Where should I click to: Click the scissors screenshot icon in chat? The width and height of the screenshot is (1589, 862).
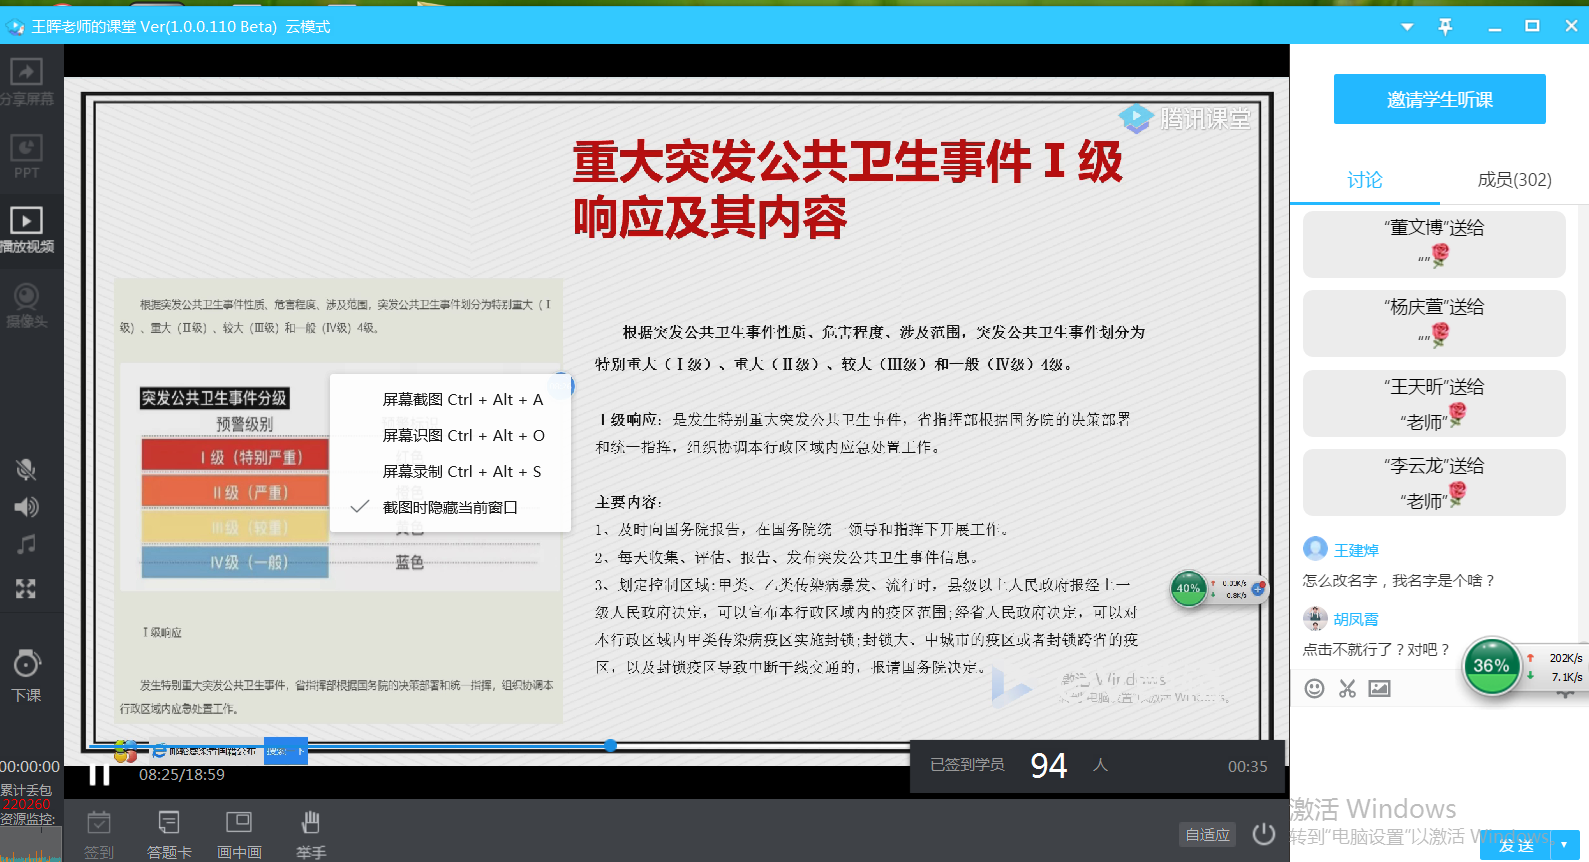pyautogui.click(x=1347, y=688)
